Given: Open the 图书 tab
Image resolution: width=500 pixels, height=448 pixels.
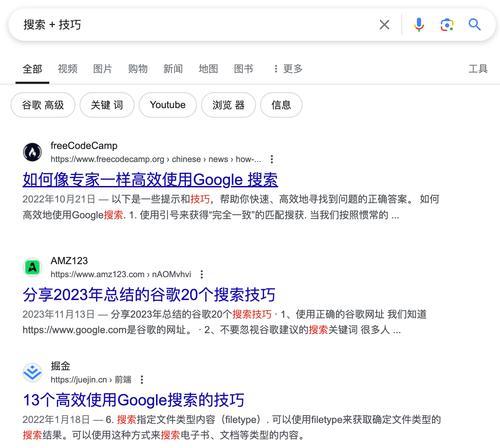Looking at the screenshot, I should [244, 69].
